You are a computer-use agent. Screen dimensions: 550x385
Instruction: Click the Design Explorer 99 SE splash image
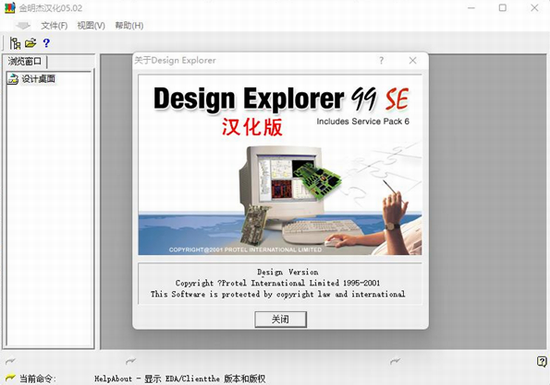[x=280, y=165]
